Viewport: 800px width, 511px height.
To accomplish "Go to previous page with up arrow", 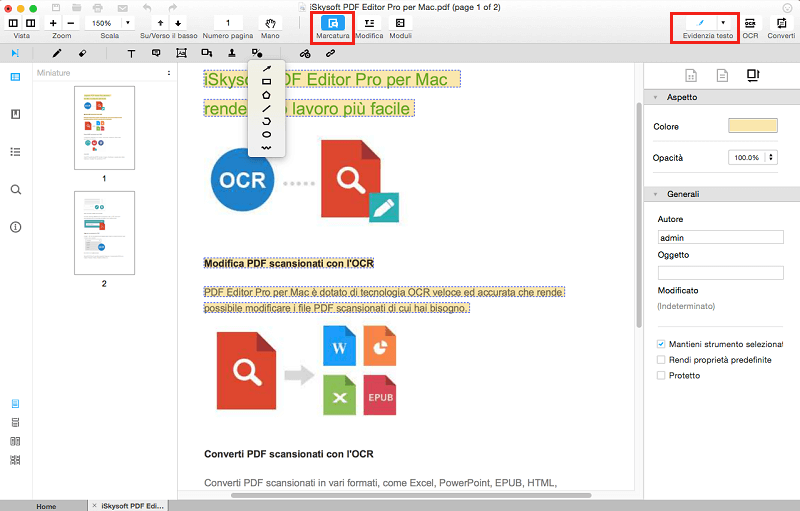I will (160, 23).
